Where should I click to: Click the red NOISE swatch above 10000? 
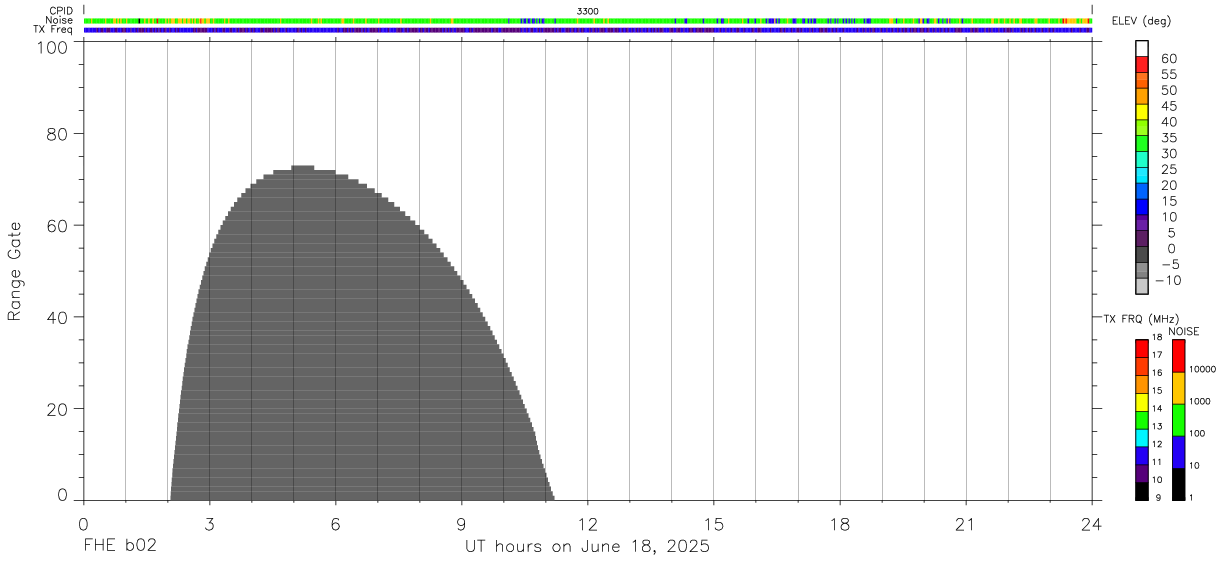pyautogui.click(x=1178, y=356)
